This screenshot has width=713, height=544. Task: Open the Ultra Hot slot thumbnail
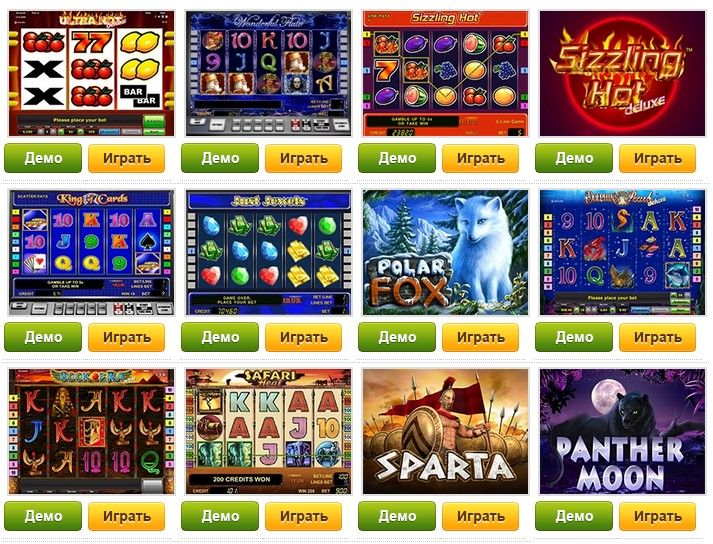(91, 73)
